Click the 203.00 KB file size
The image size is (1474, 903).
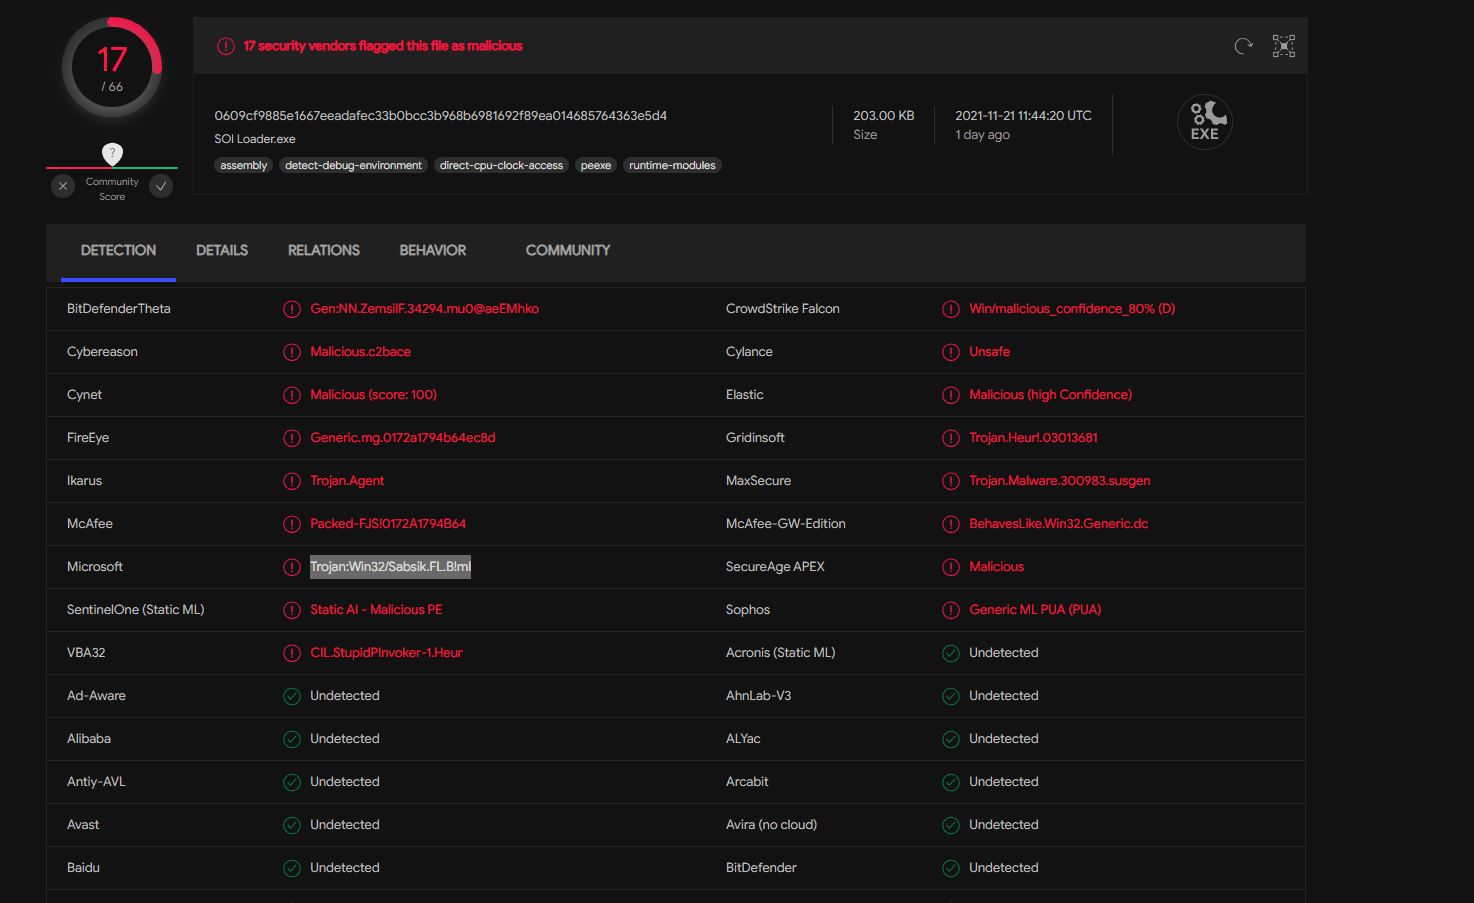pyautogui.click(x=883, y=115)
